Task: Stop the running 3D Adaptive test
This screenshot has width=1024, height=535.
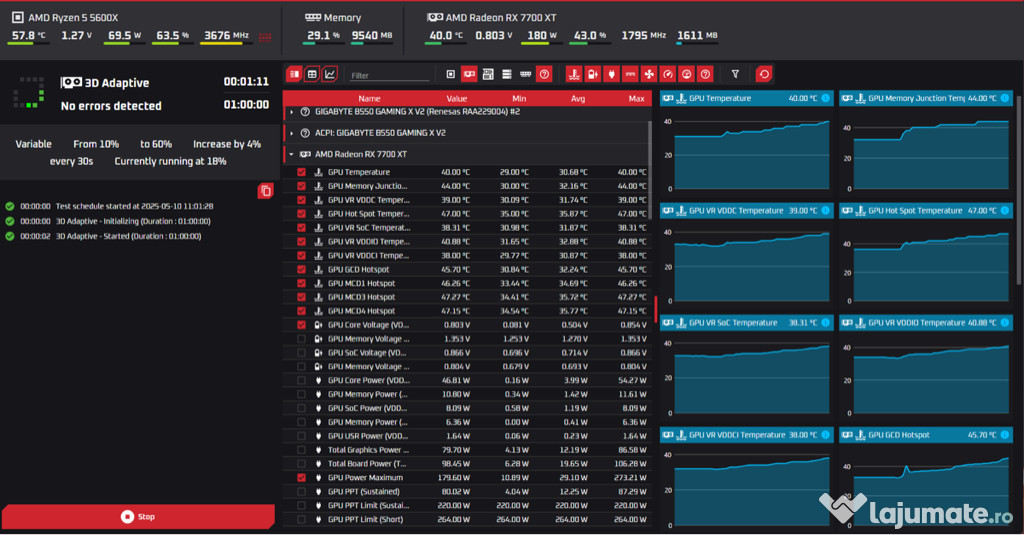Action: click(138, 517)
